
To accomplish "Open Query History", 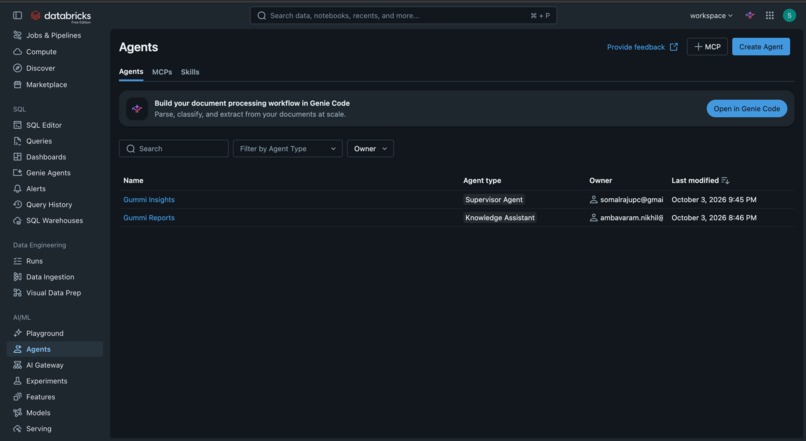I will (49, 205).
